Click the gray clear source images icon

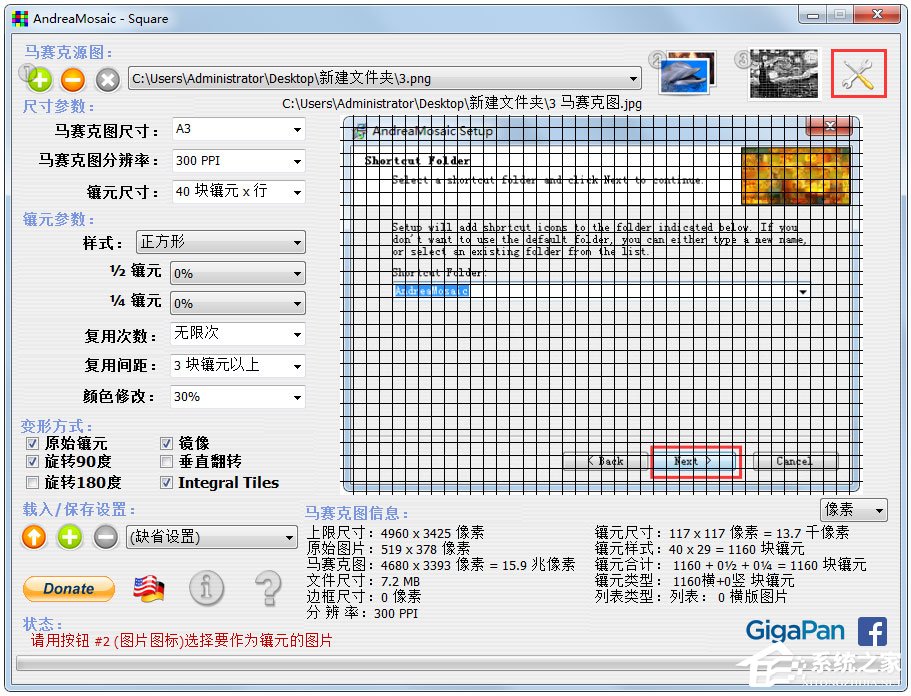coord(107,79)
